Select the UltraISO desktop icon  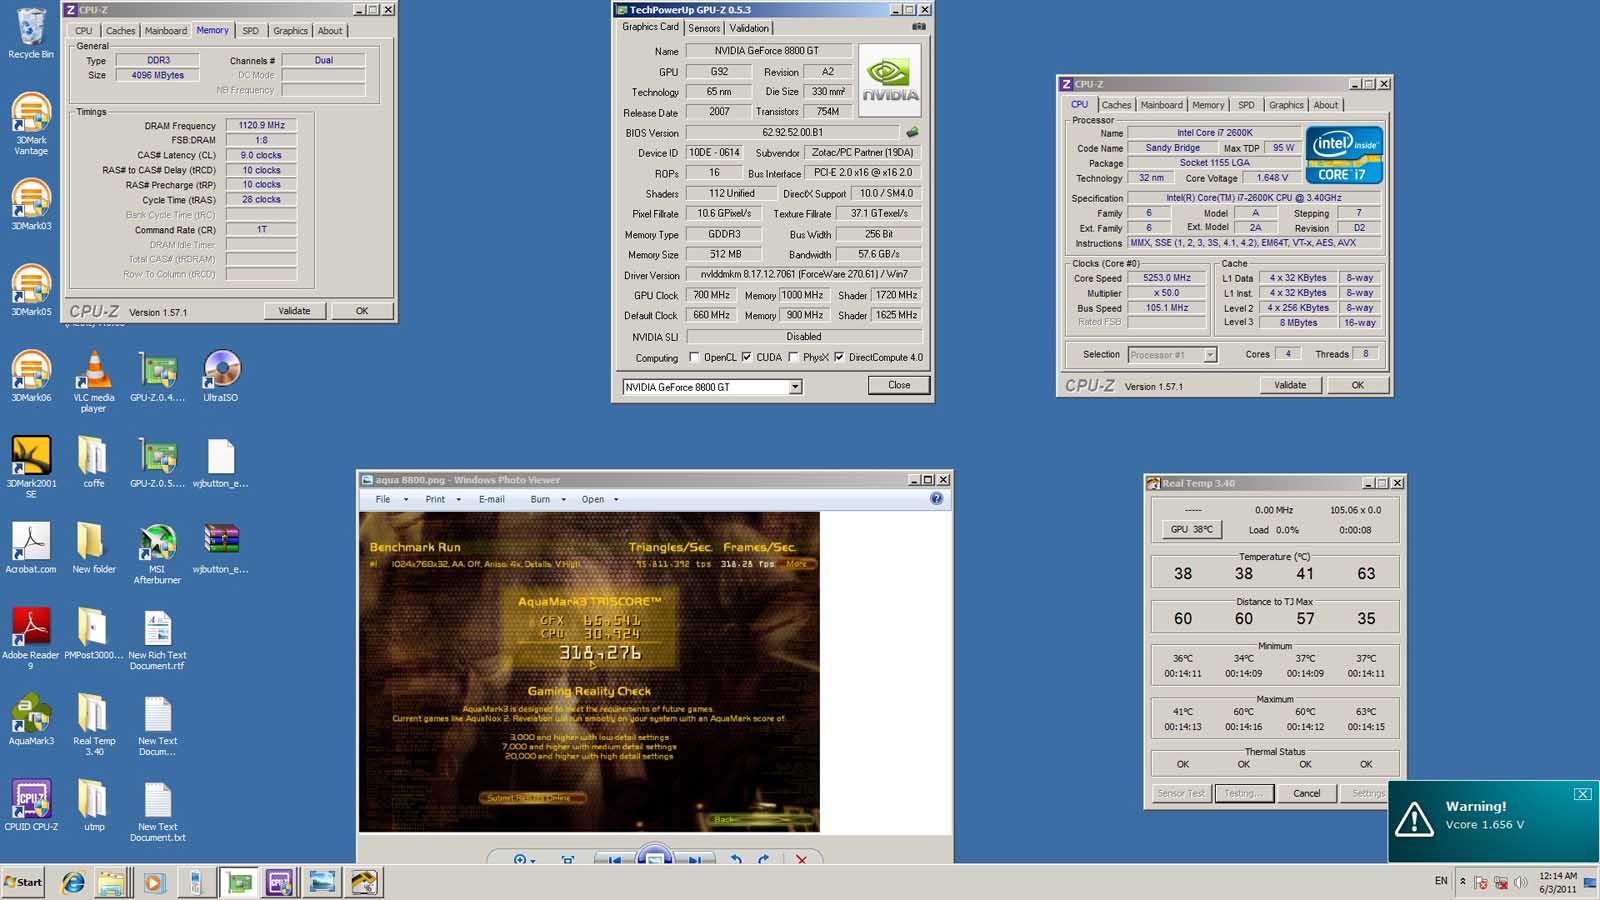click(220, 377)
